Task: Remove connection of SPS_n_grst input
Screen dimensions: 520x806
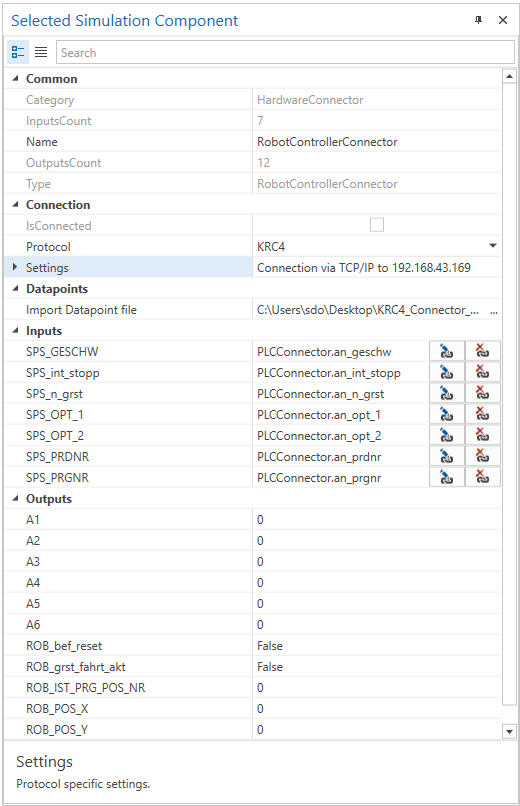Action: pyautogui.click(x=482, y=394)
